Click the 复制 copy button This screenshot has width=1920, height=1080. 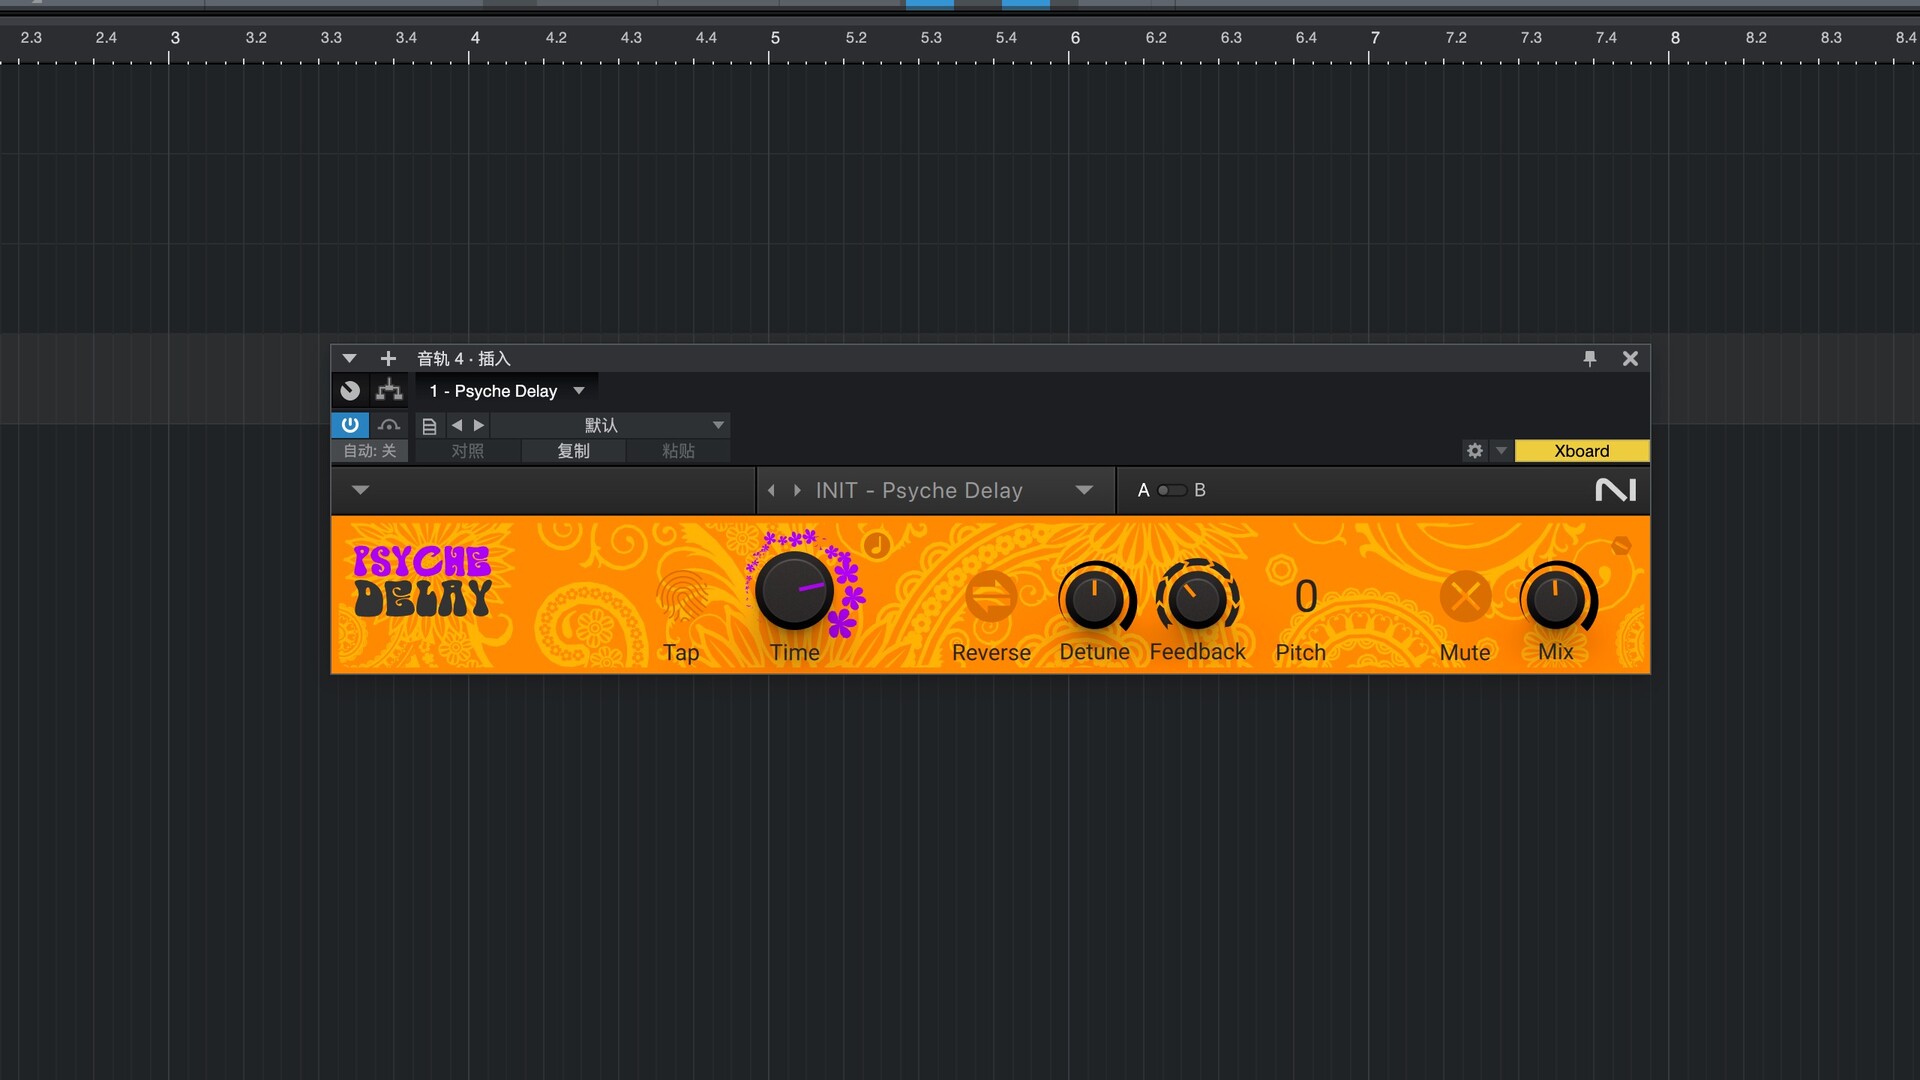[573, 451]
